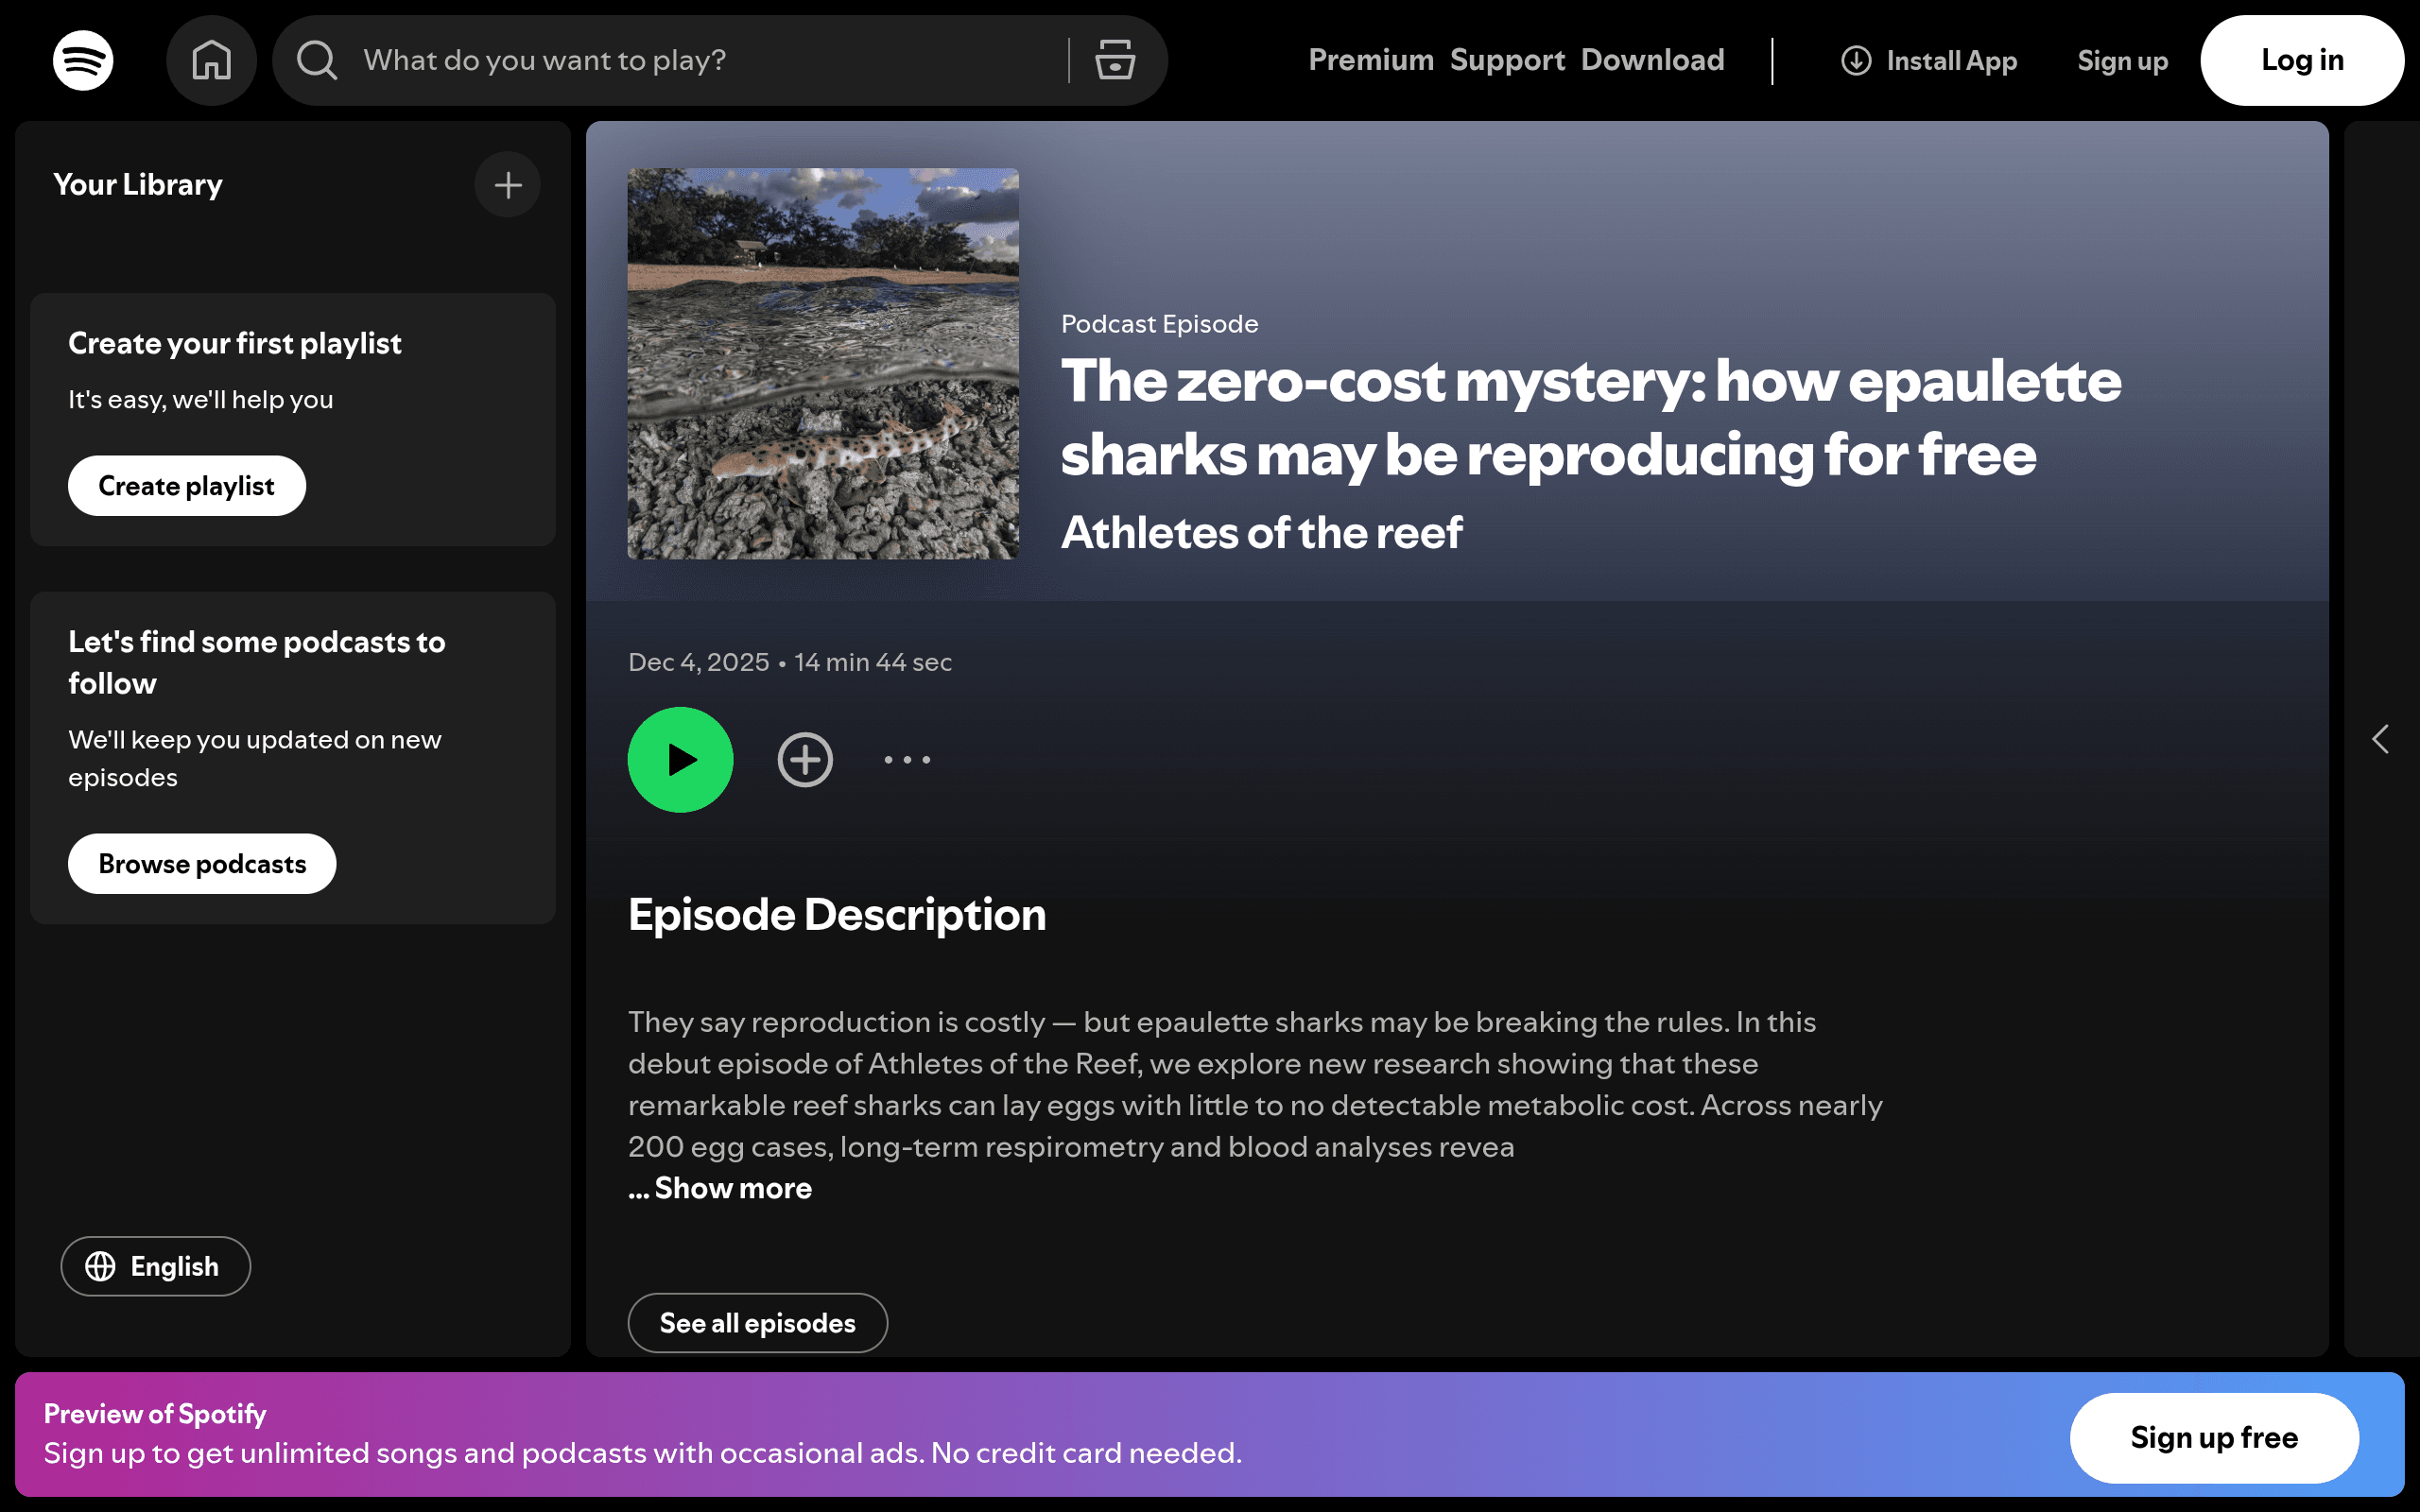
Task: Change language via English button
Action: [156, 1266]
